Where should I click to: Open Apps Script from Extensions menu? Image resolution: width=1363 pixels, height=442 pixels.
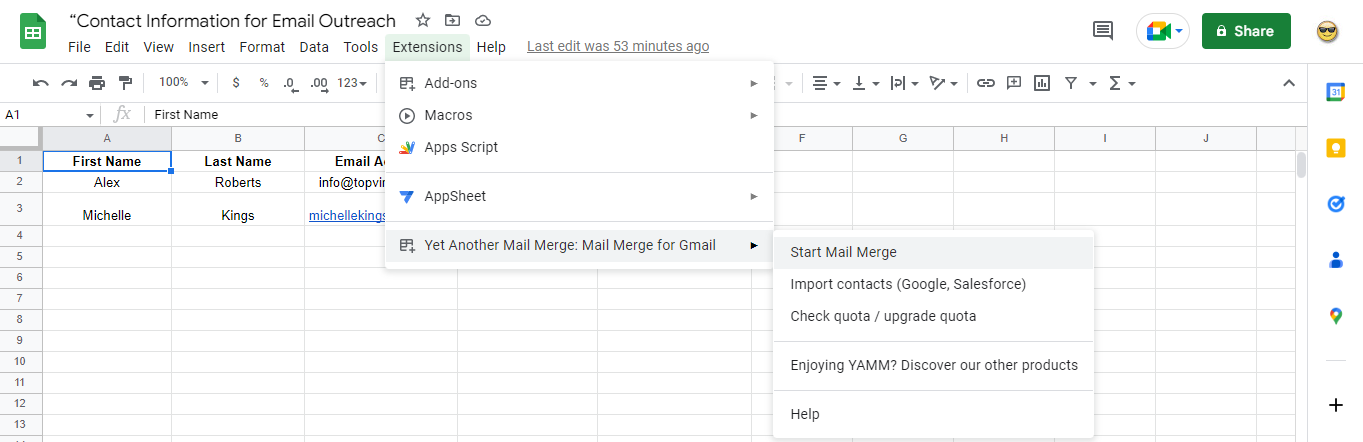(x=579, y=147)
